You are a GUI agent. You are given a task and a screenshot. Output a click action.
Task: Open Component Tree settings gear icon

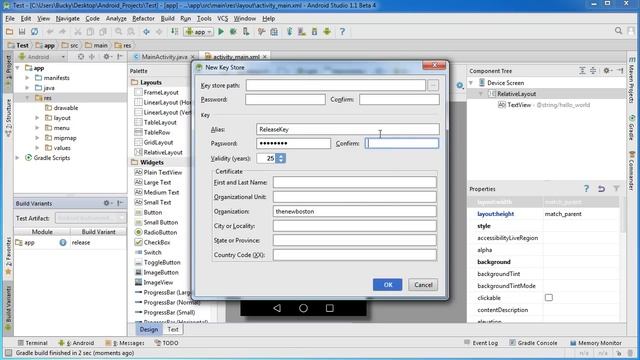[x=607, y=71]
